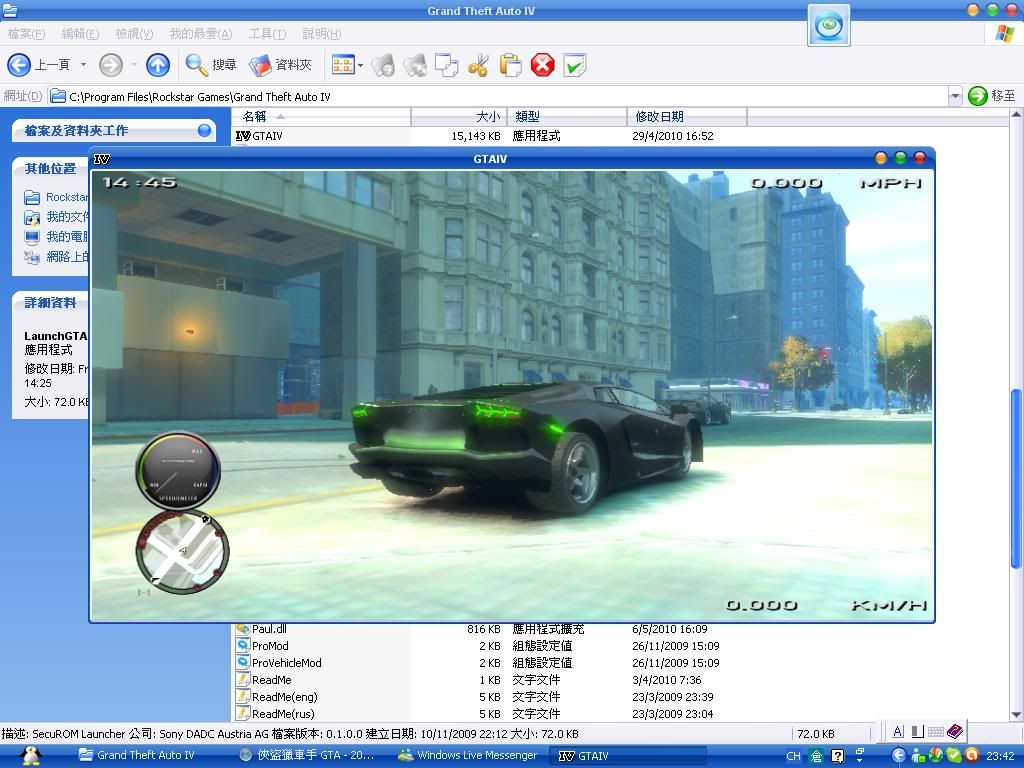Screen dimensions: 1024x768
Task: Expand the address bar dropdown arrow
Action: 954,96
